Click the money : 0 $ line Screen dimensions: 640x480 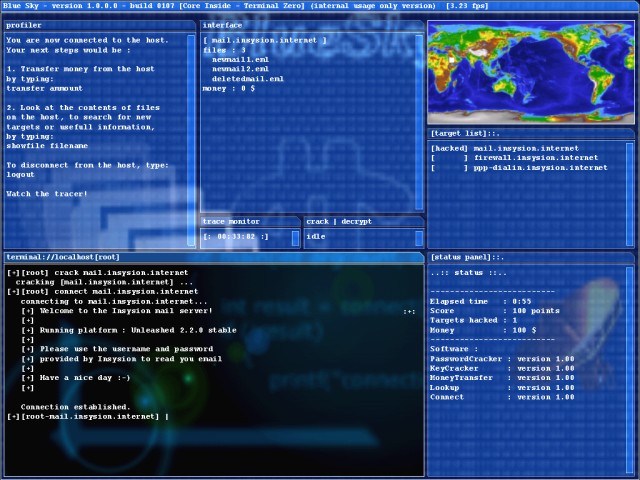229,88
